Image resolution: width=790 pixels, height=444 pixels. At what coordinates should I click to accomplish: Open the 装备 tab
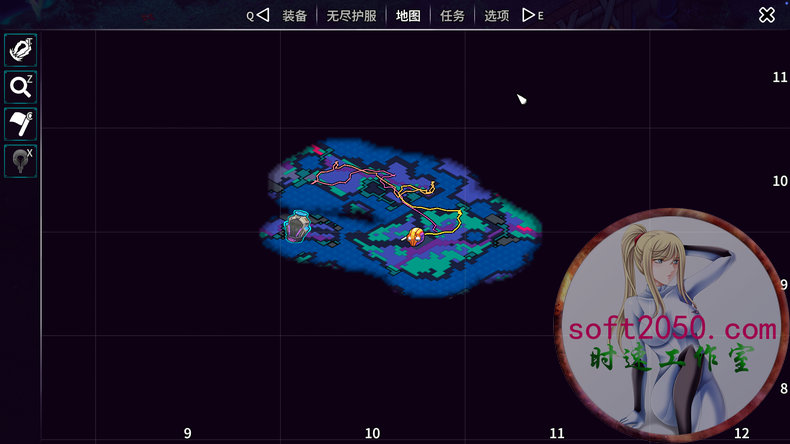pos(294,15)
